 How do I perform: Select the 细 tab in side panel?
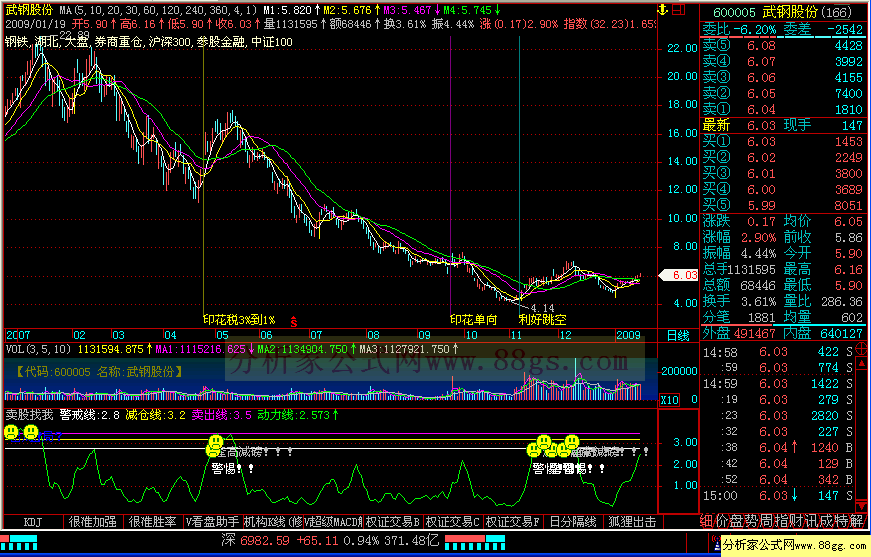click(707, 521)
